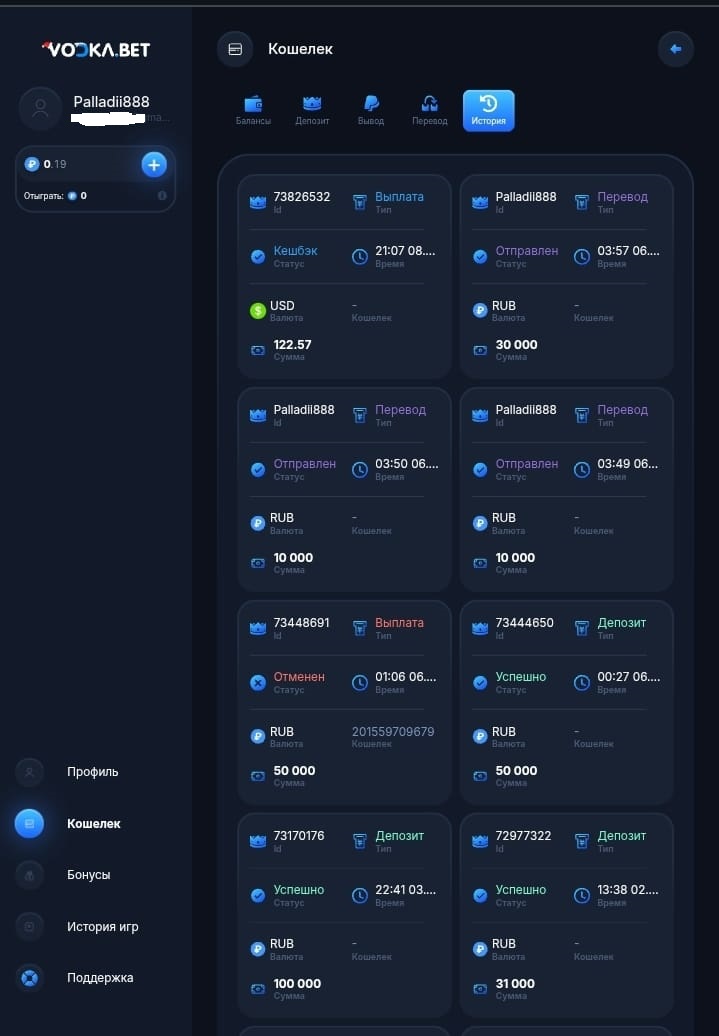Open Поддержка in the sidebar

pos(100,978)
